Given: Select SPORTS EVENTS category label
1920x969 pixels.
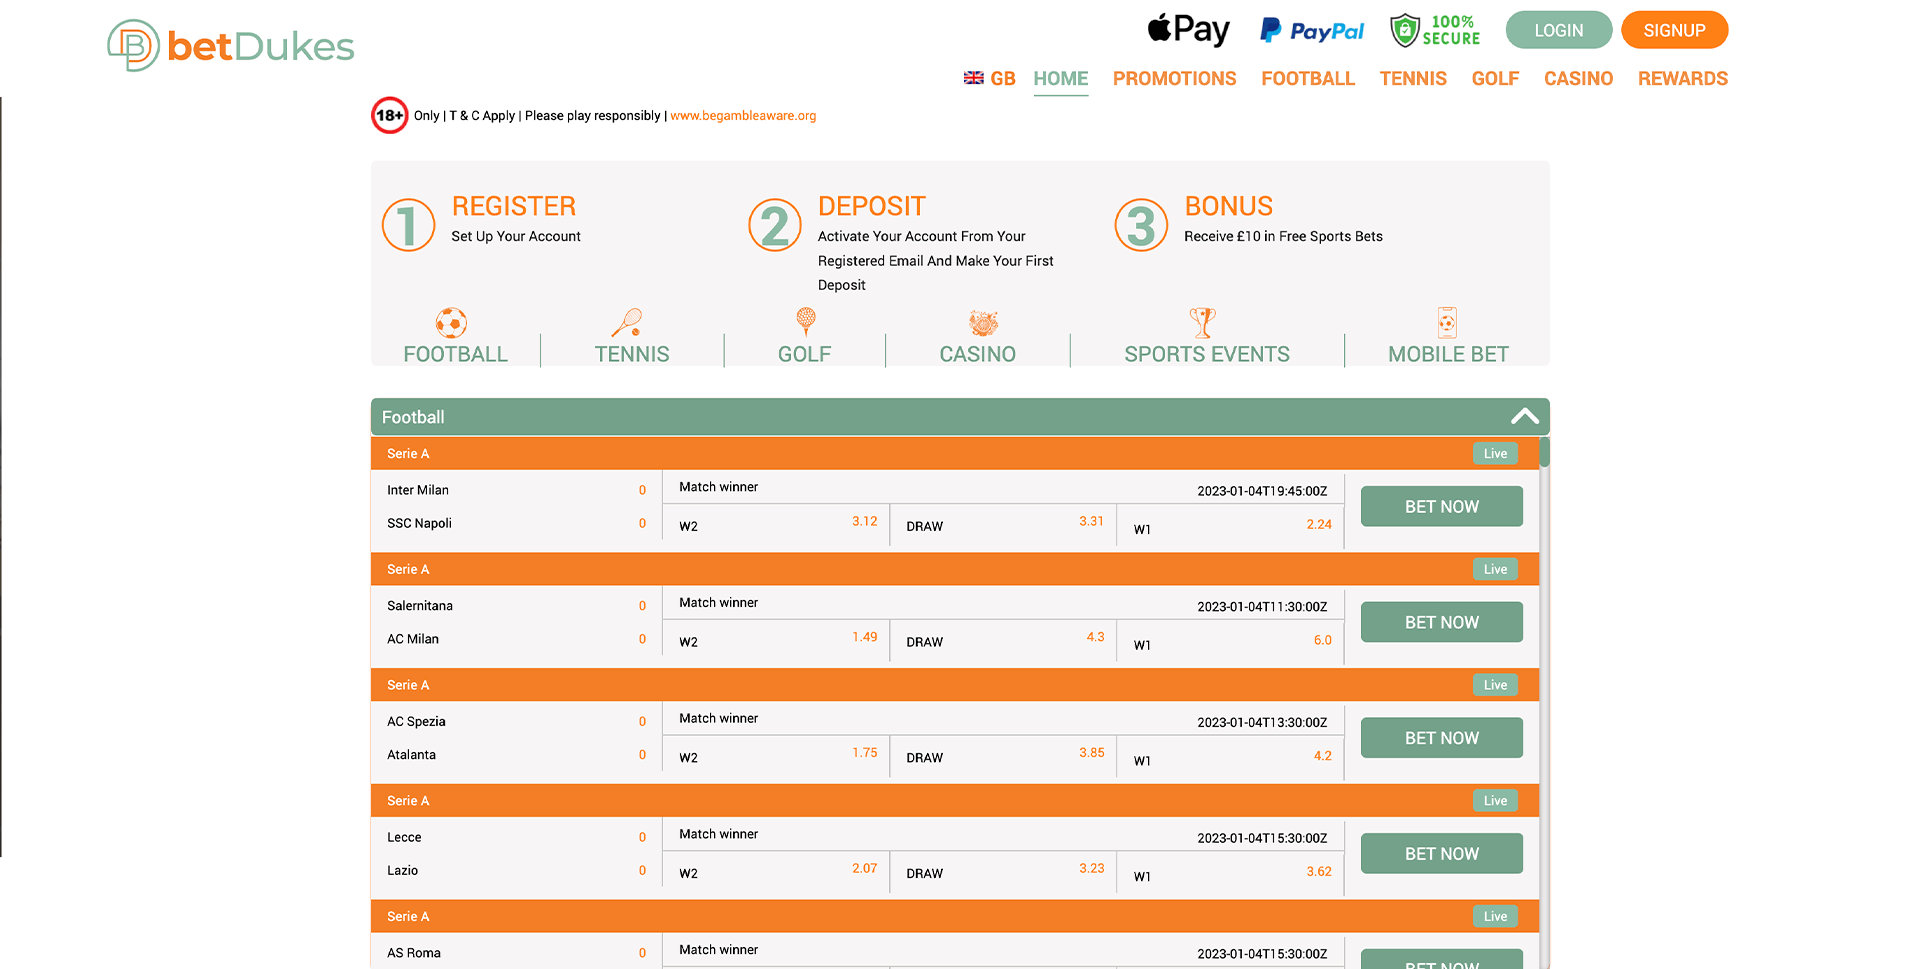Looking at the screenshot, I should pyautogui.click(x=1206, y=354).
